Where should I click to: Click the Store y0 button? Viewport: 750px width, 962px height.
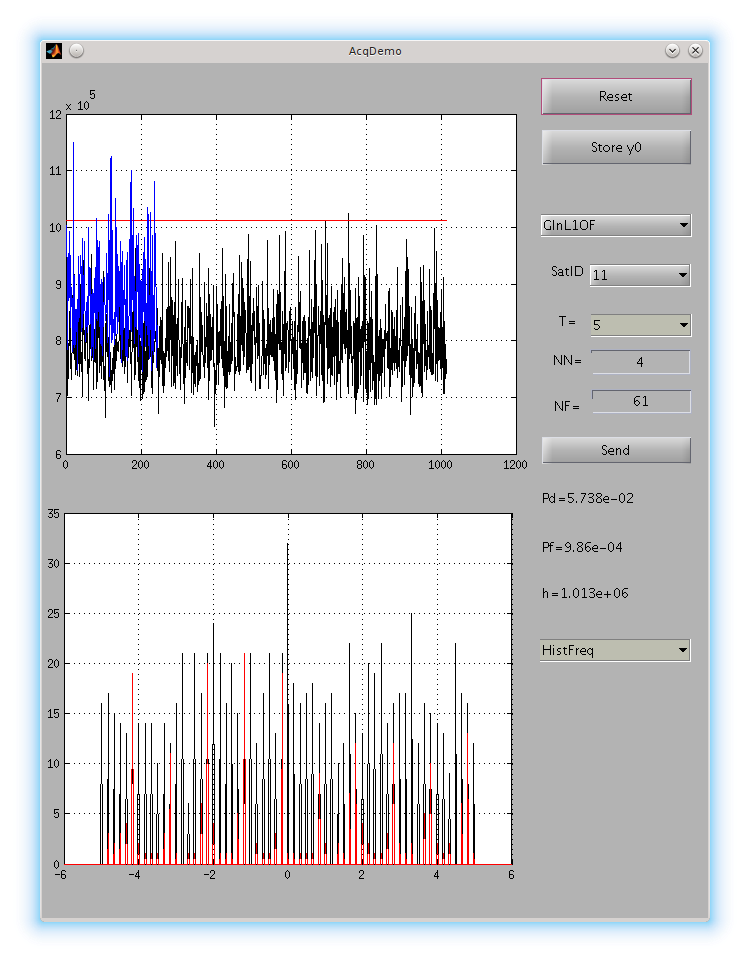tap(616, 147)
